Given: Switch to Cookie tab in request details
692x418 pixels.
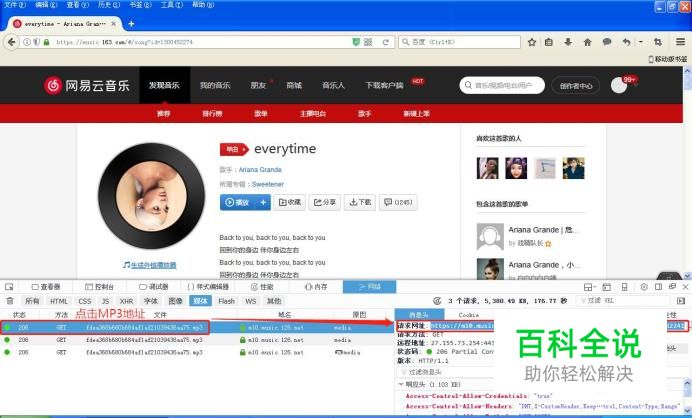Looking at the screenshot, I should click(469, 315).
